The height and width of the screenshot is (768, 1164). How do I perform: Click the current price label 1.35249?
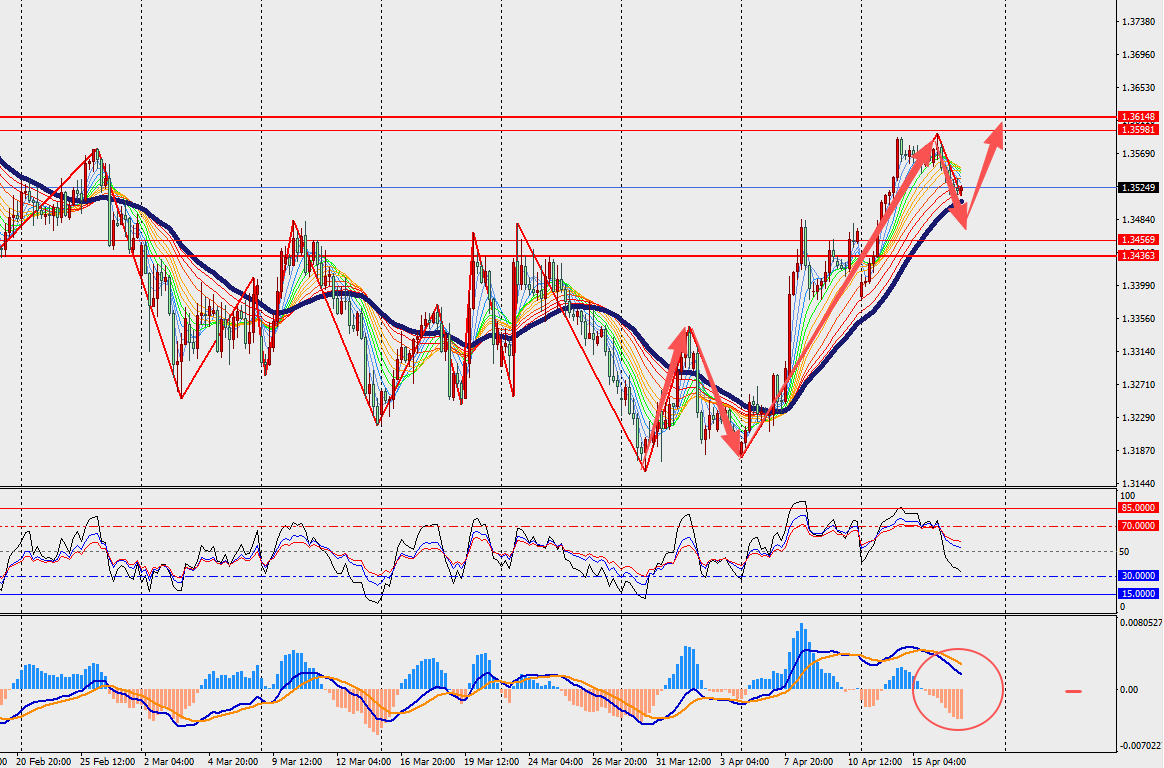pyautogui.click(x=1139, y=188)
